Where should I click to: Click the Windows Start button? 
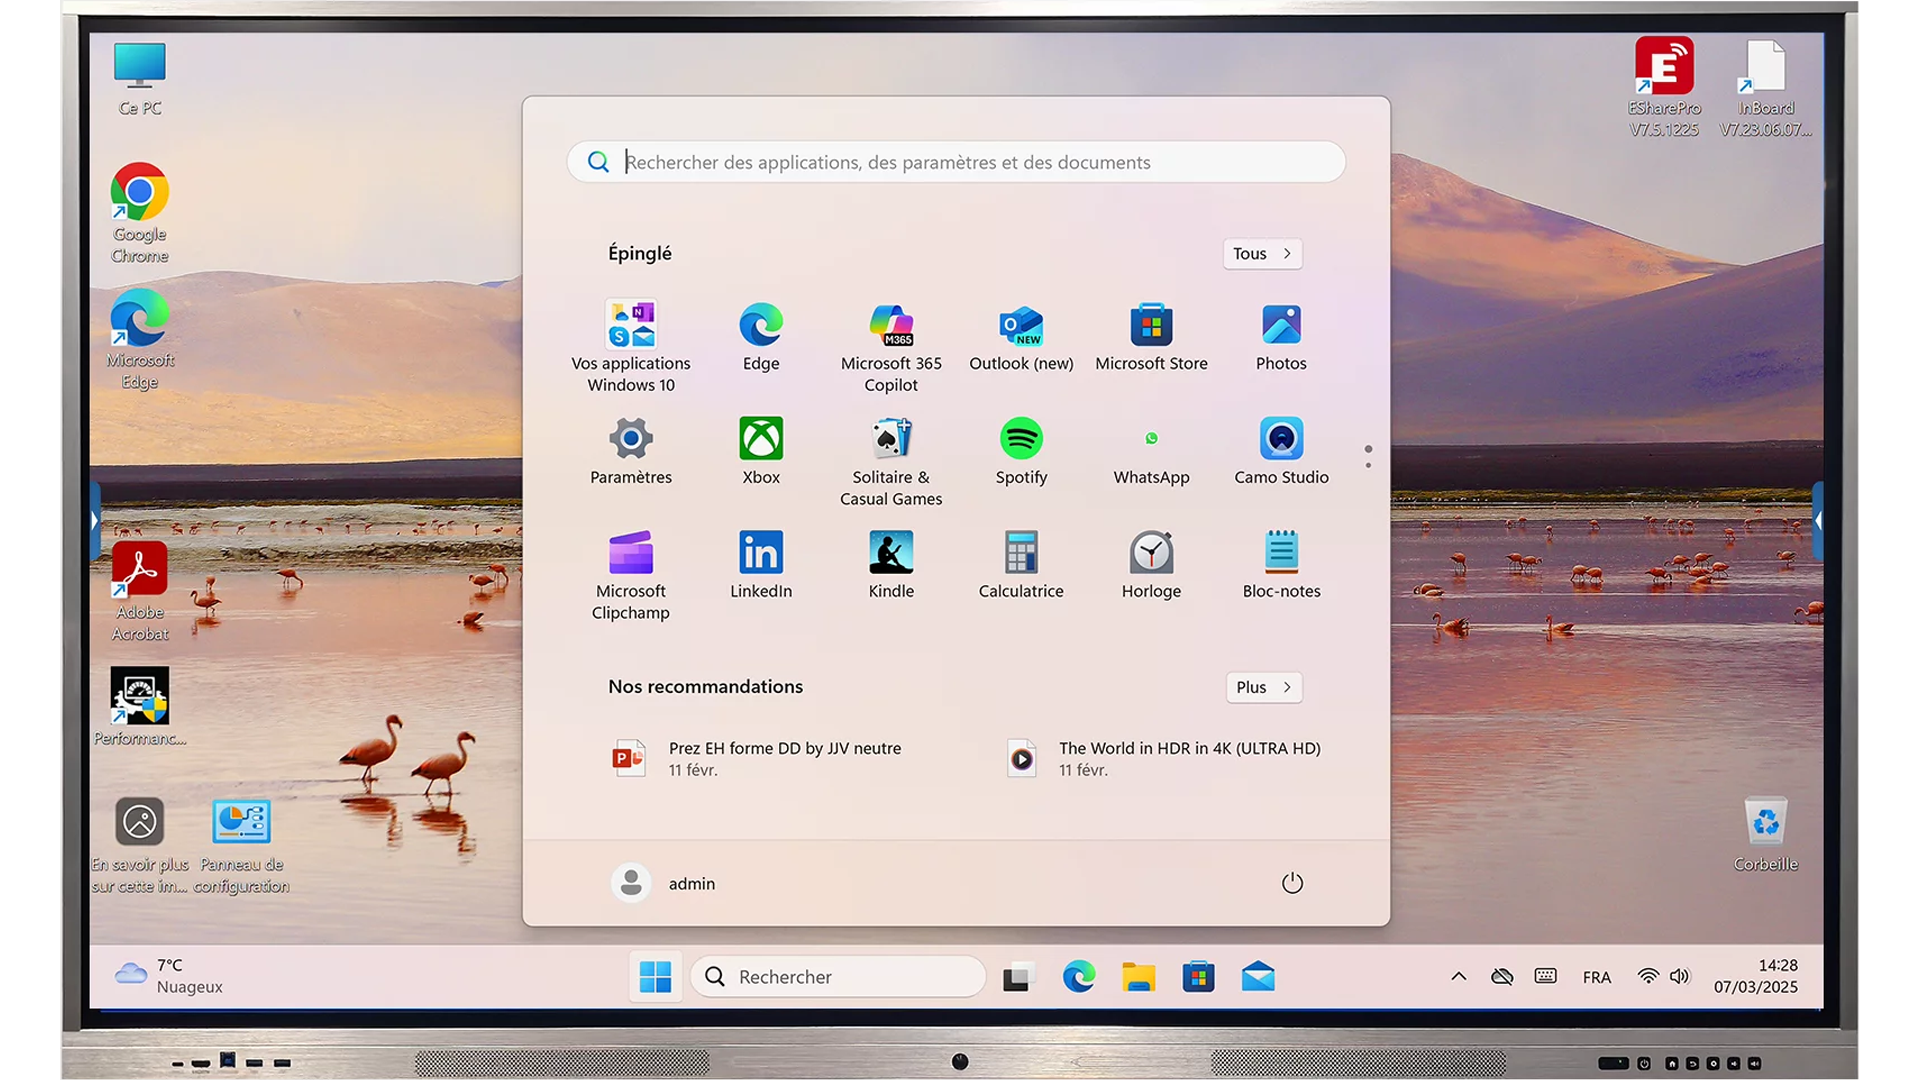[x=656, y=976]
